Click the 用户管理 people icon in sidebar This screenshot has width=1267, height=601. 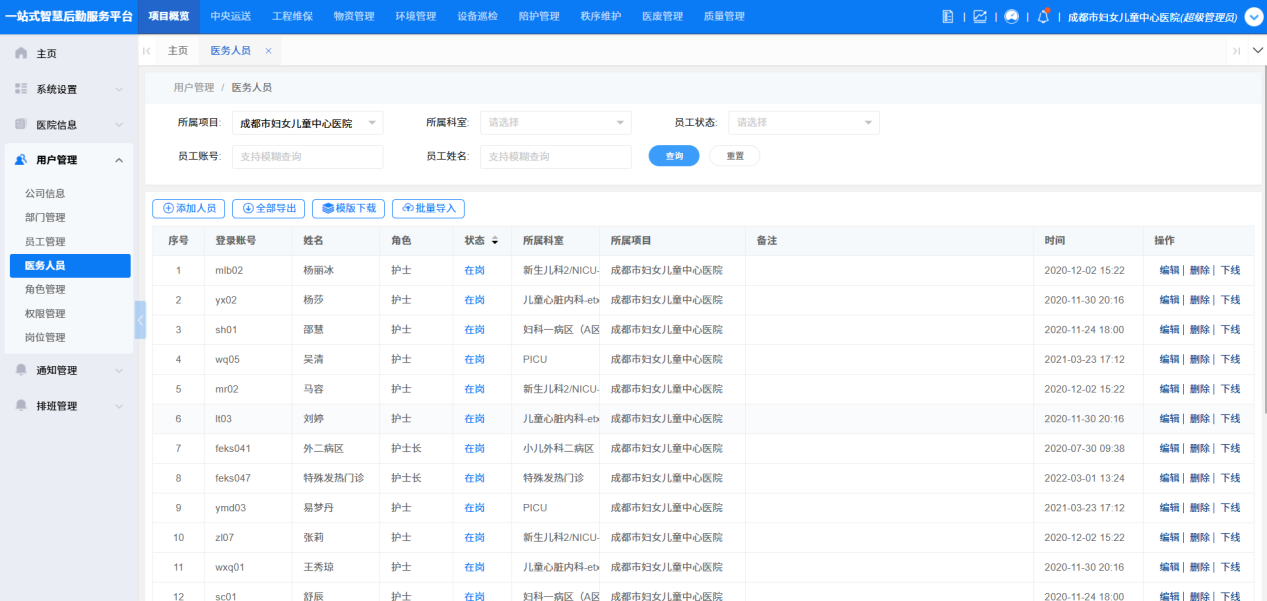(x=21, y=160)
